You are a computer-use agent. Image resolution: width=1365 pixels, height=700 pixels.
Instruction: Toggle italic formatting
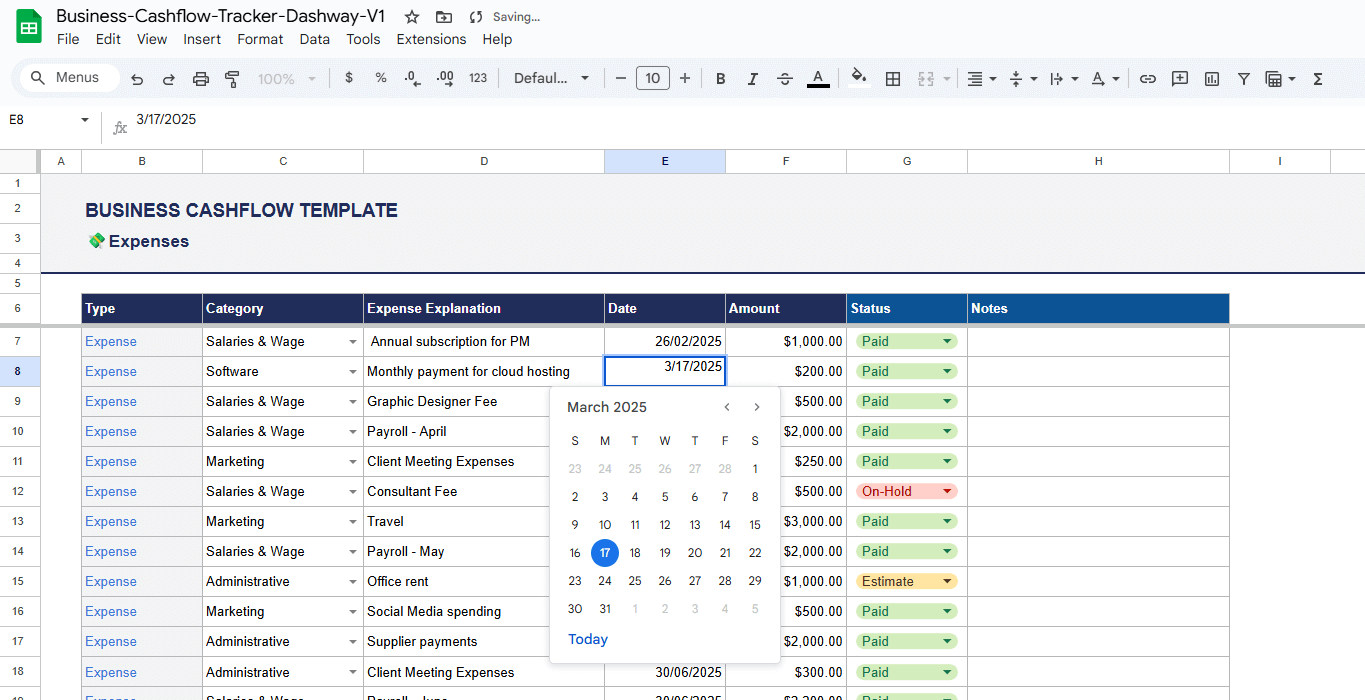pyautogui.click(x=752, y=78)
